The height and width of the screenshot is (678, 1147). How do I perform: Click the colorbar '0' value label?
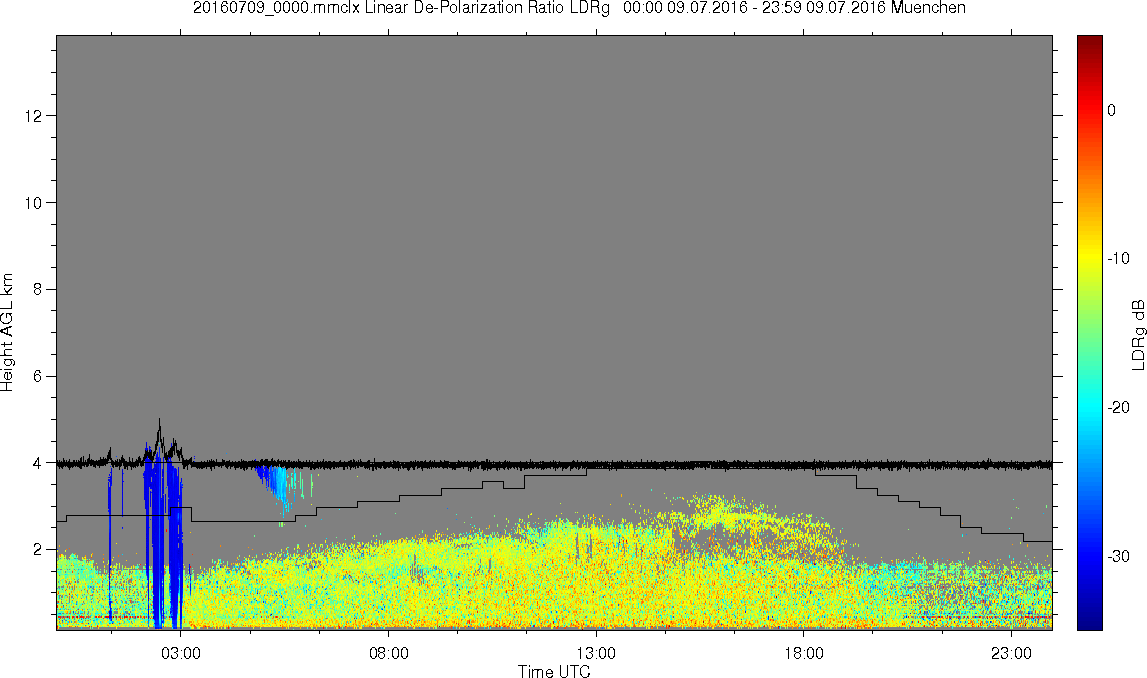tap(1111, 110)
